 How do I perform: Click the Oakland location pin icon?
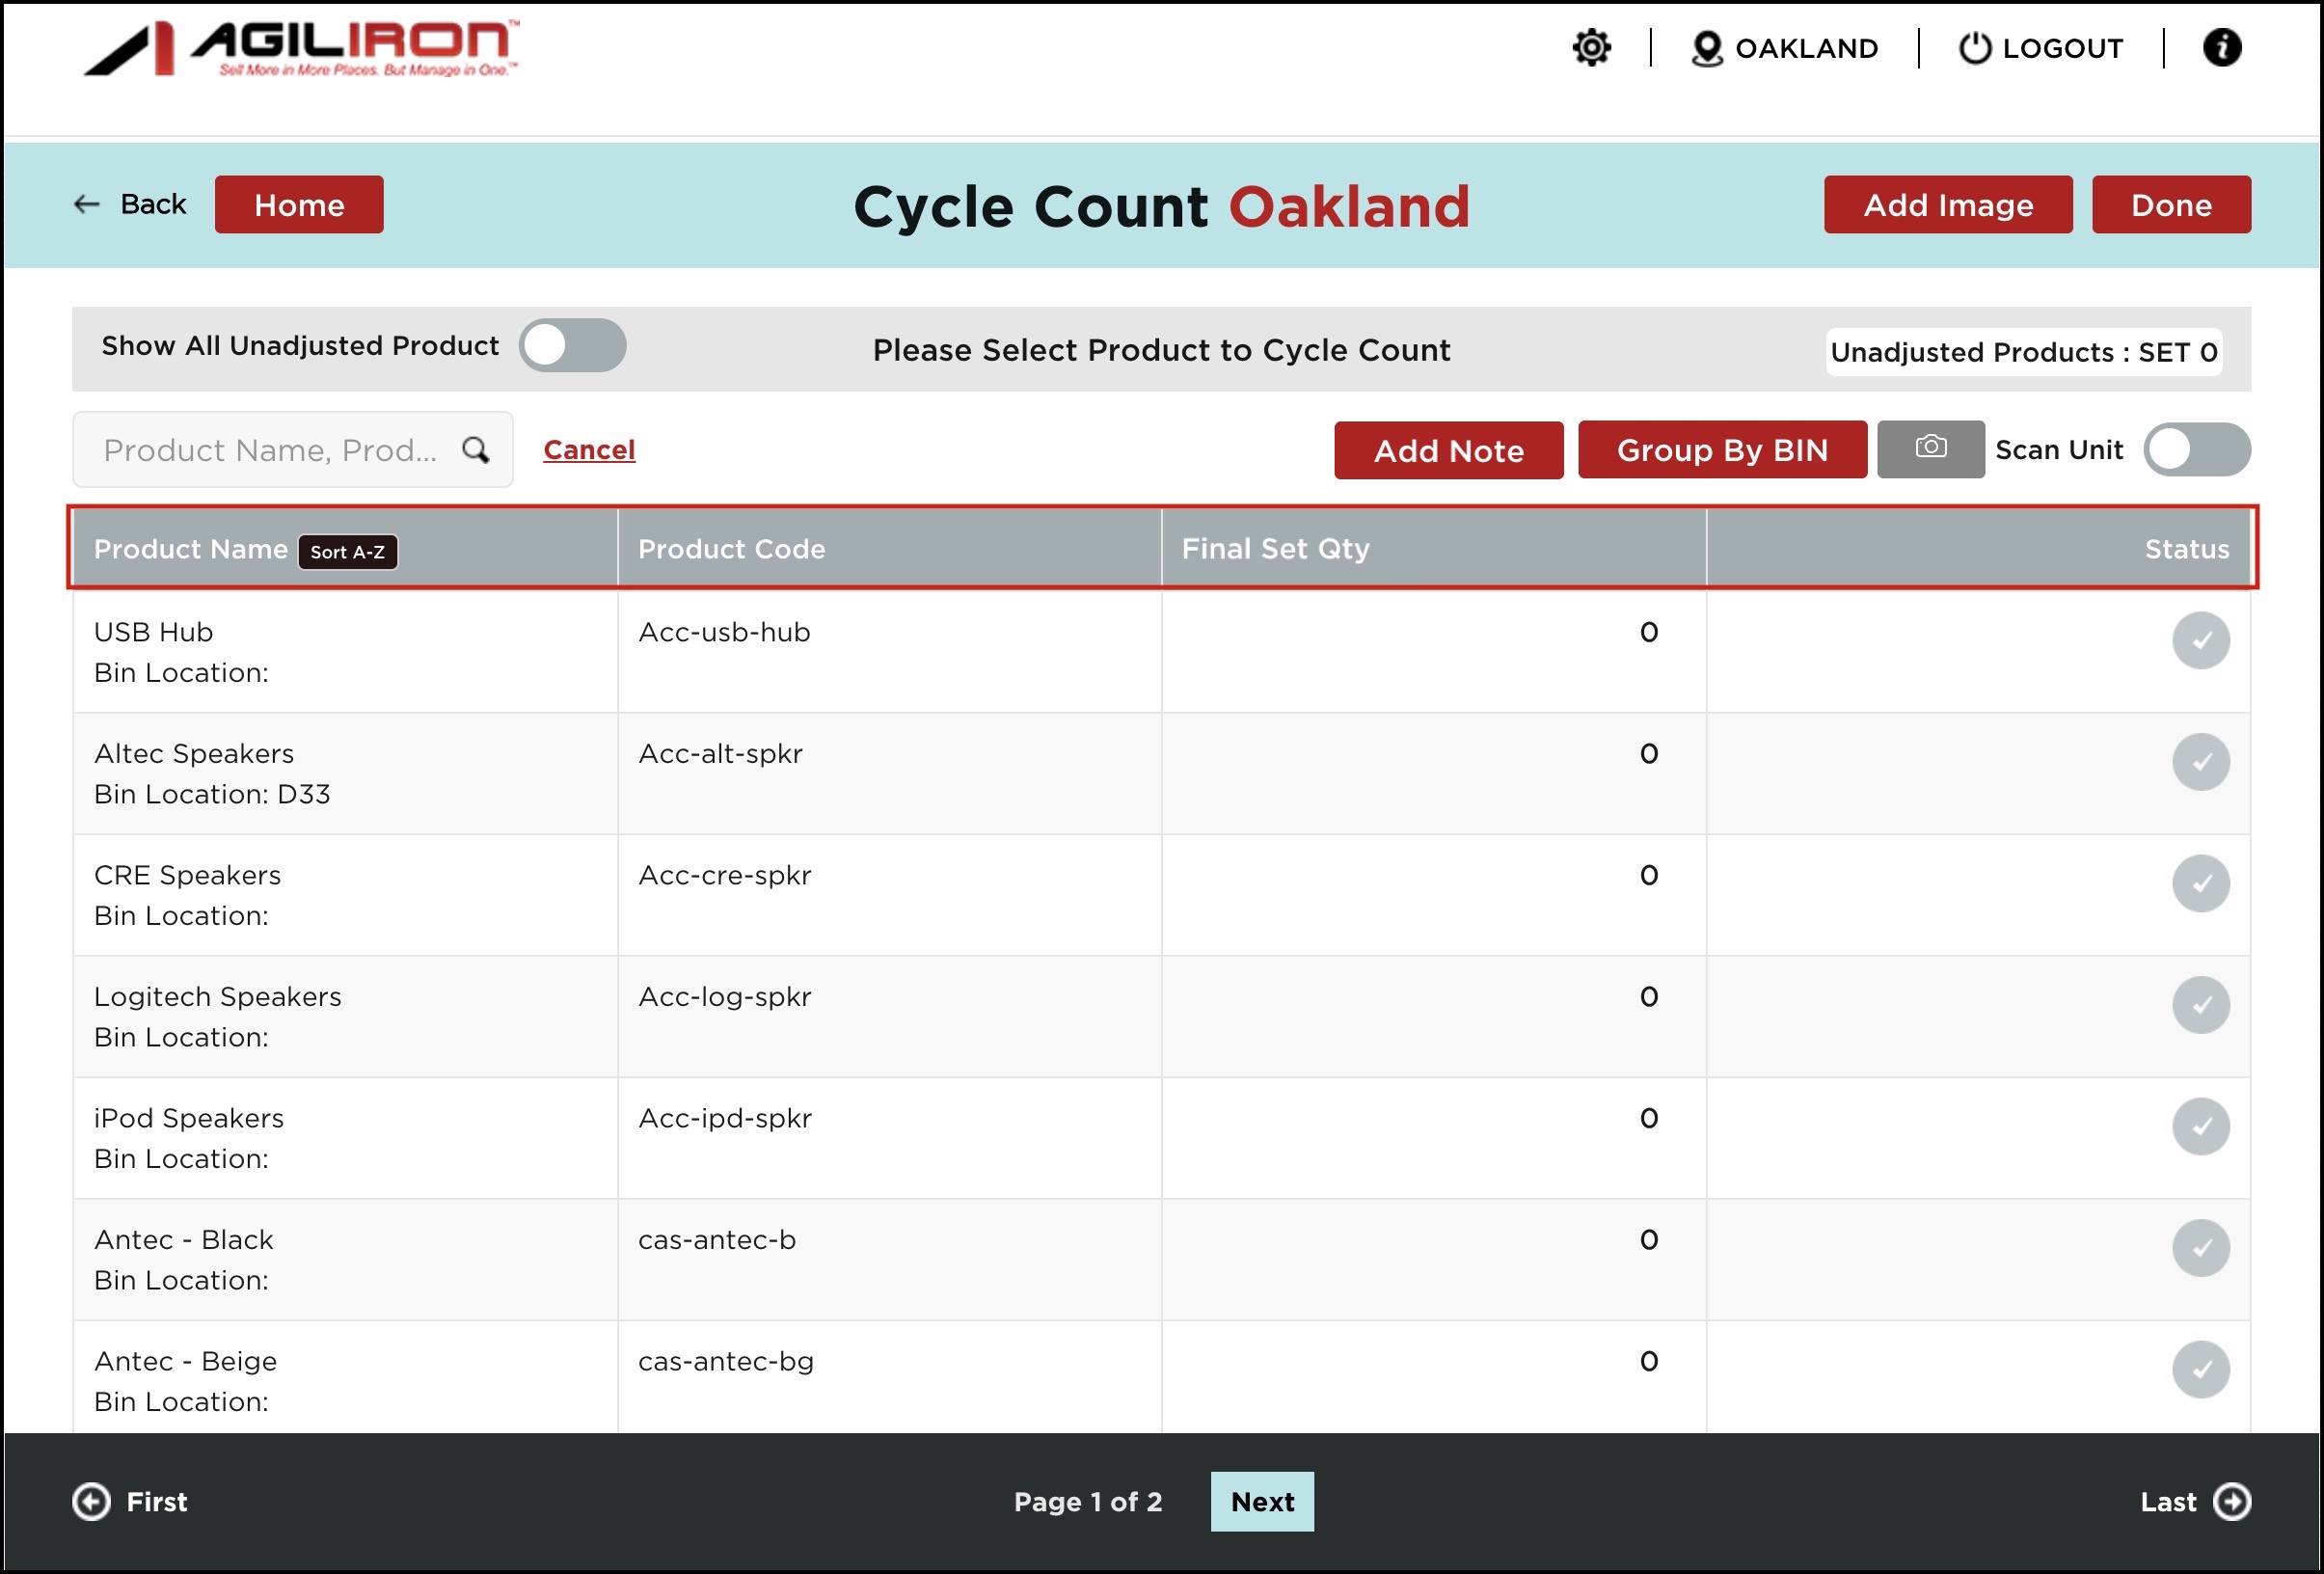(1706, 48)
